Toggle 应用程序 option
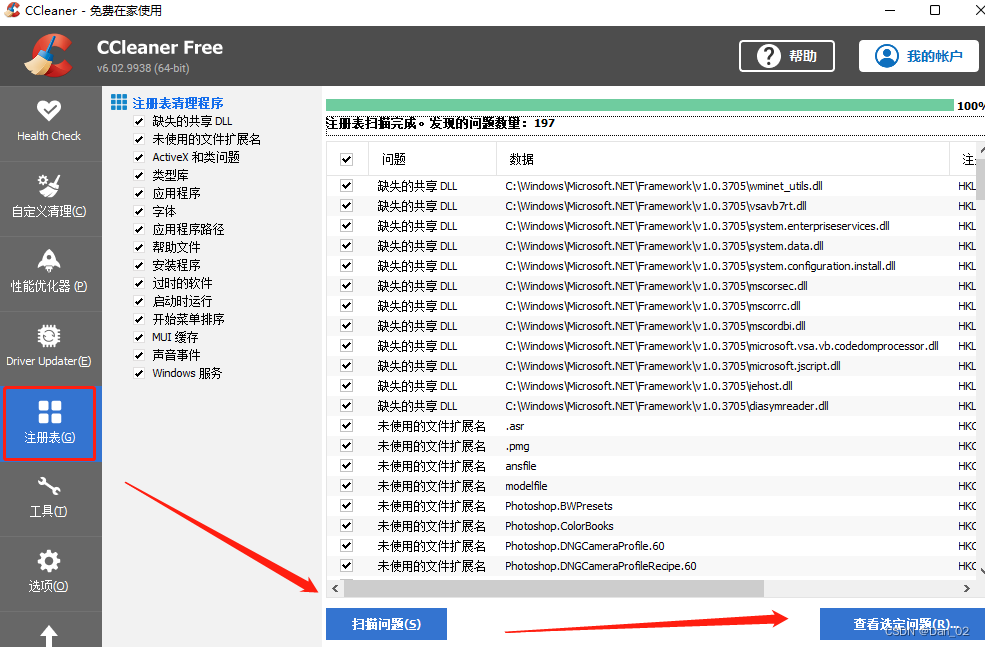The width and height of the screenshot is (985, 647). pos(139,193)
